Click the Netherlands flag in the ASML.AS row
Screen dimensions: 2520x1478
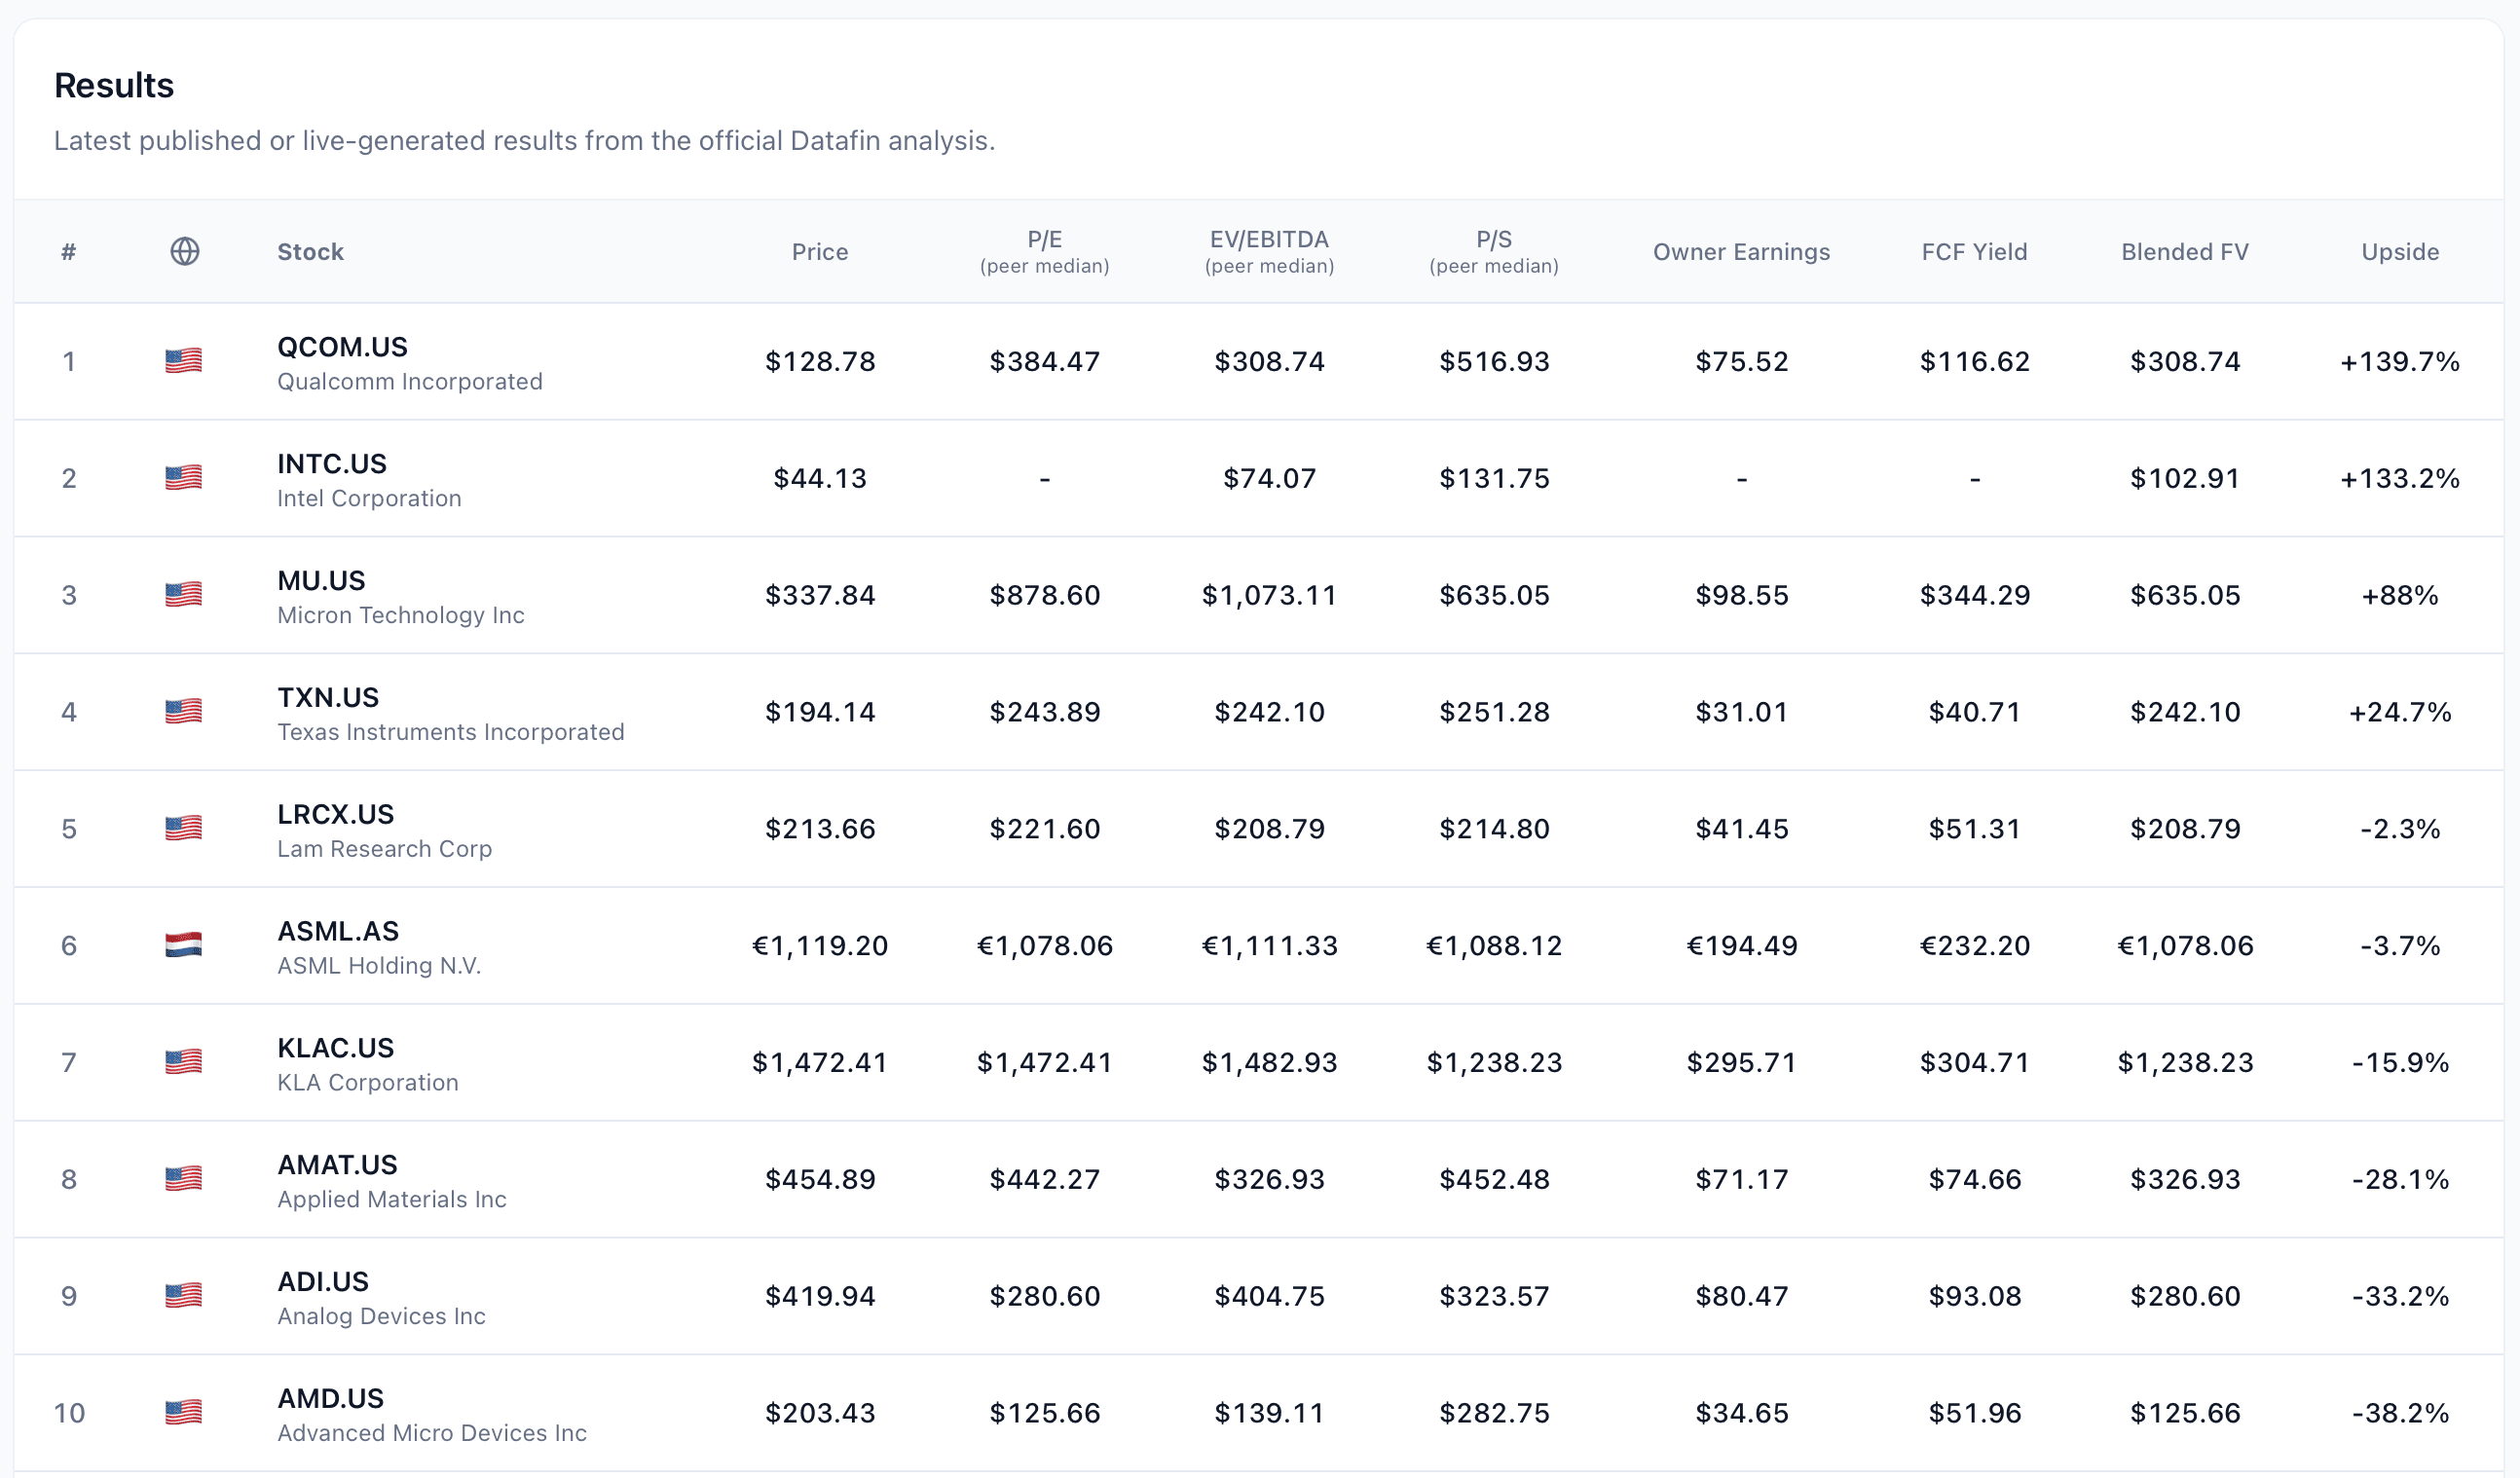click(184, 945)
